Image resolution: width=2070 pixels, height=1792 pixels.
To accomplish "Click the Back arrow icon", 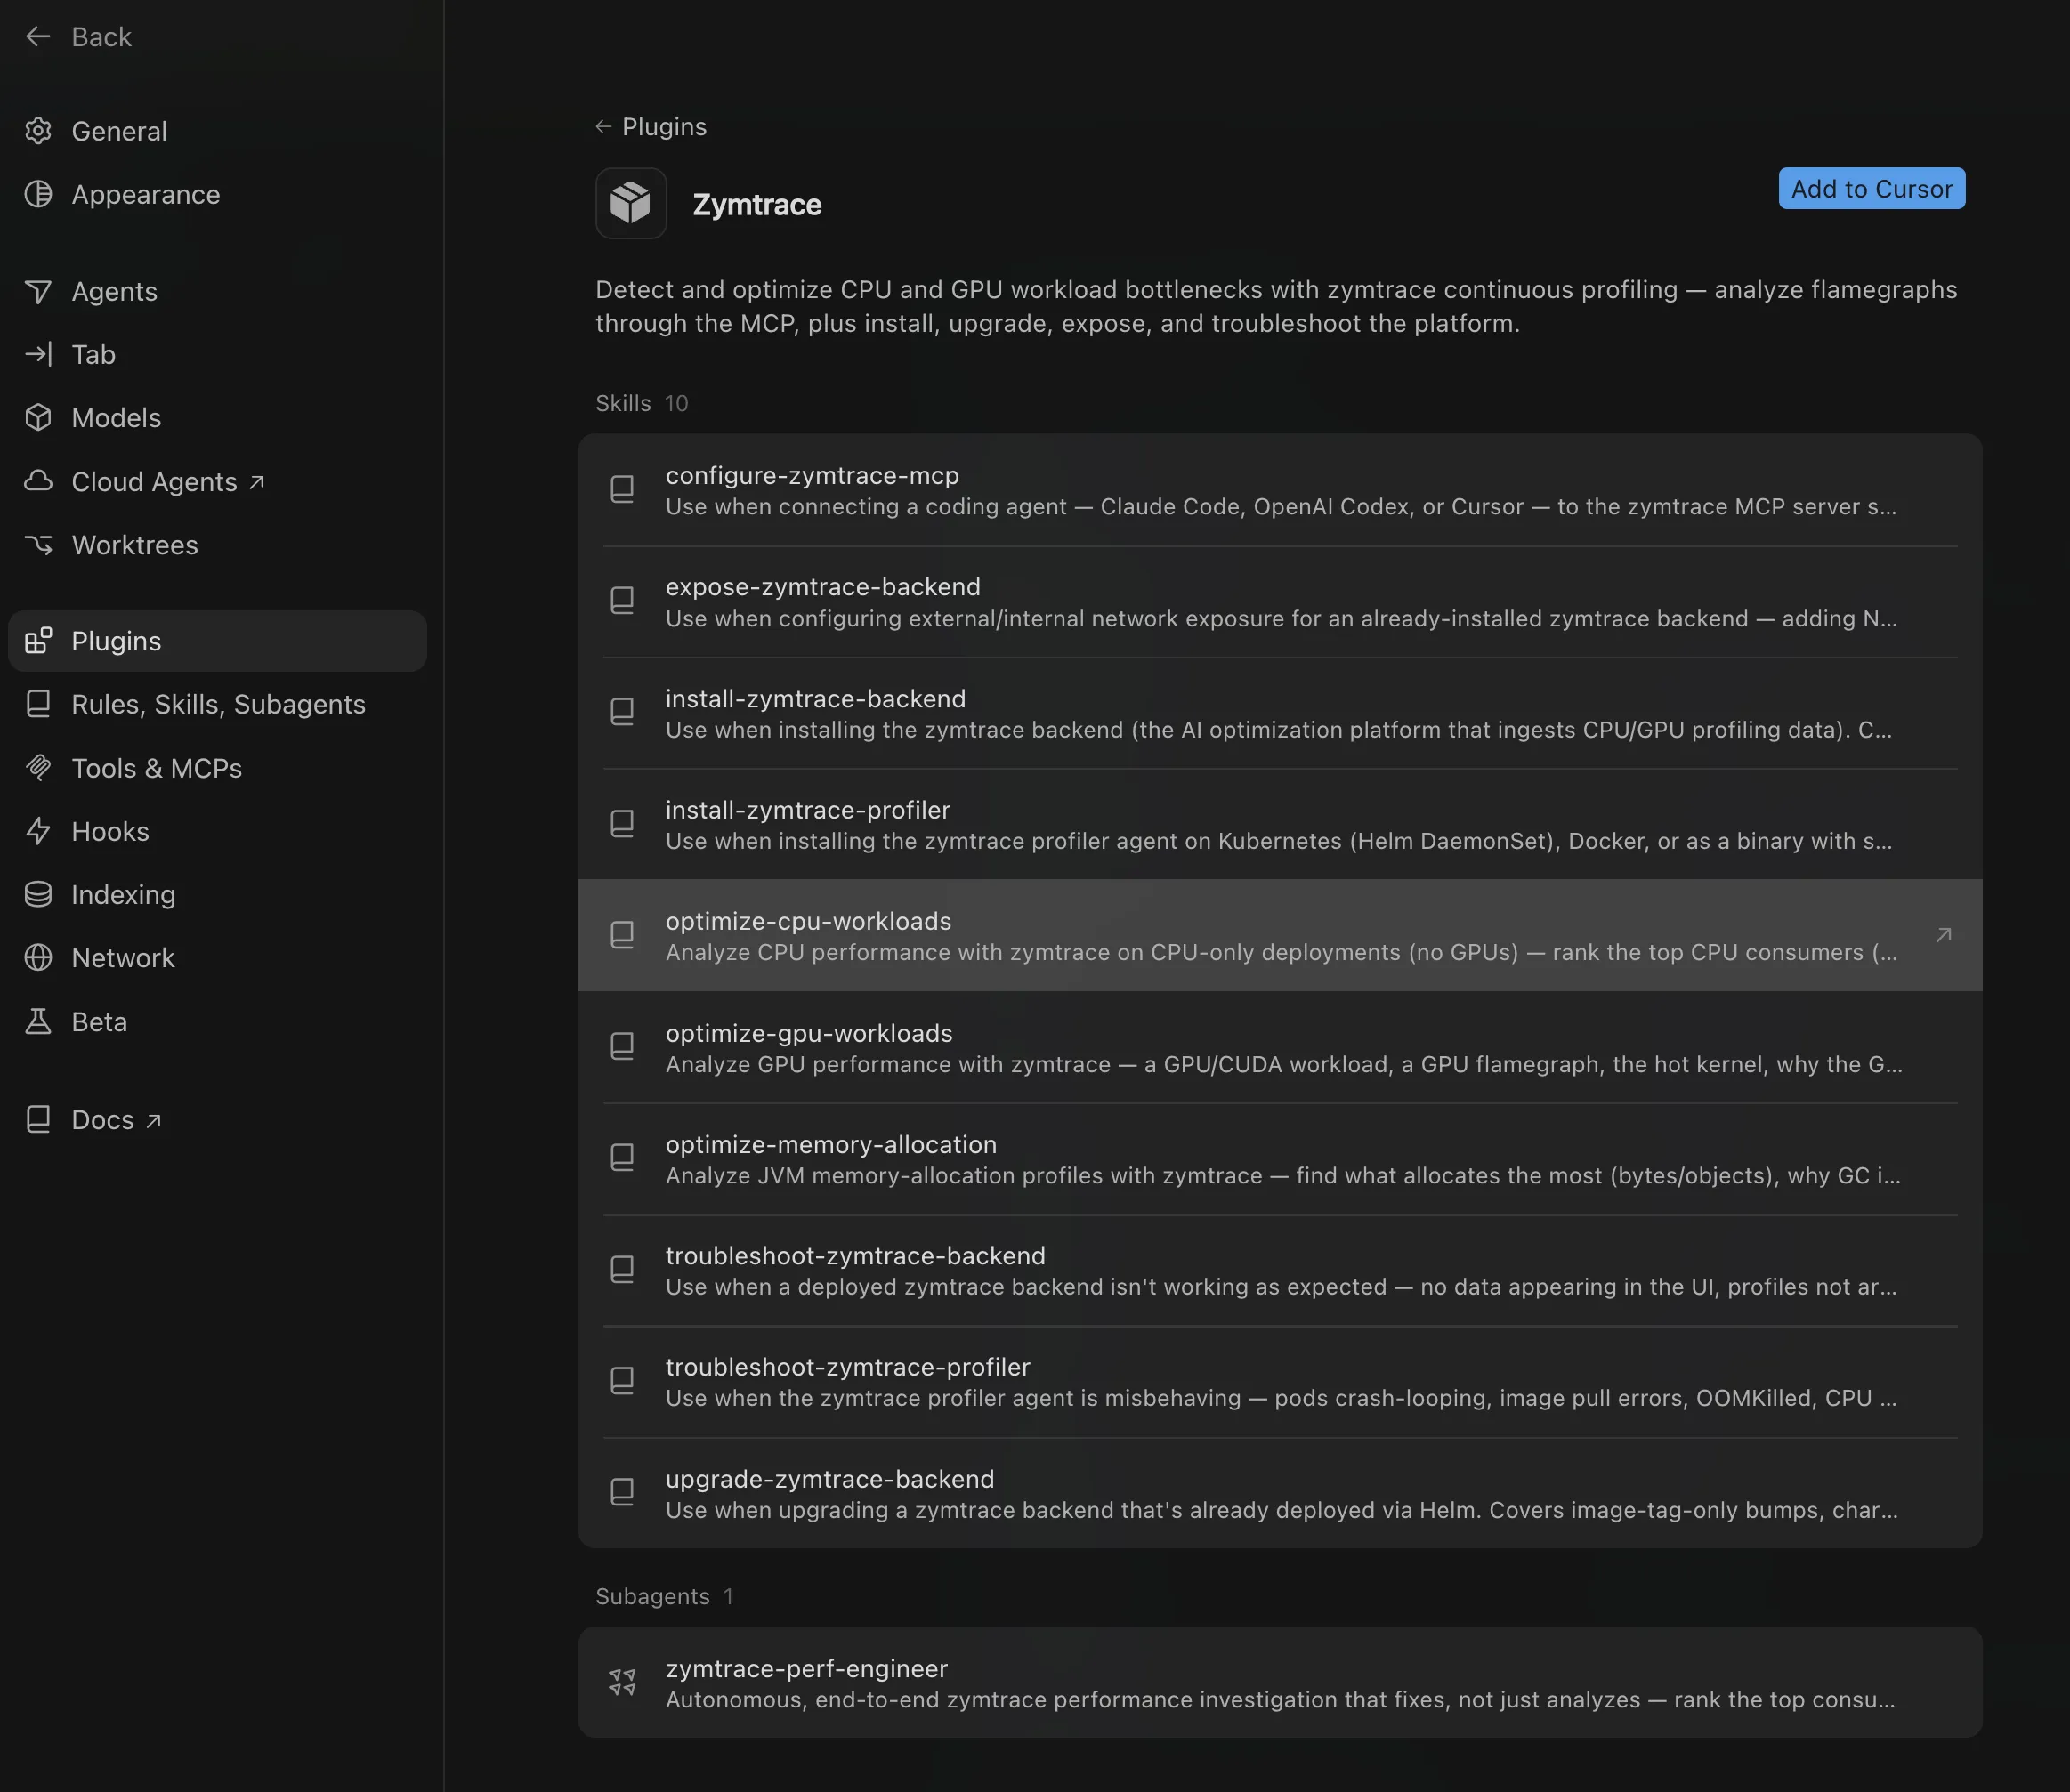I will click(38, 37).
